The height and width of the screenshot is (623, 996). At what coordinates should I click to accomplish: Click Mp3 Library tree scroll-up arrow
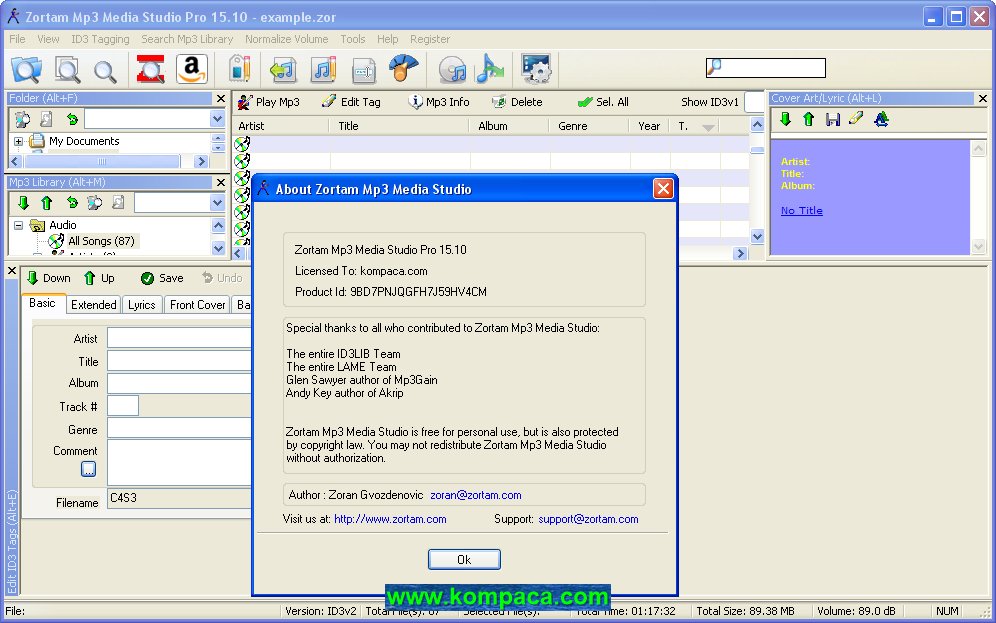pos(218,225)
